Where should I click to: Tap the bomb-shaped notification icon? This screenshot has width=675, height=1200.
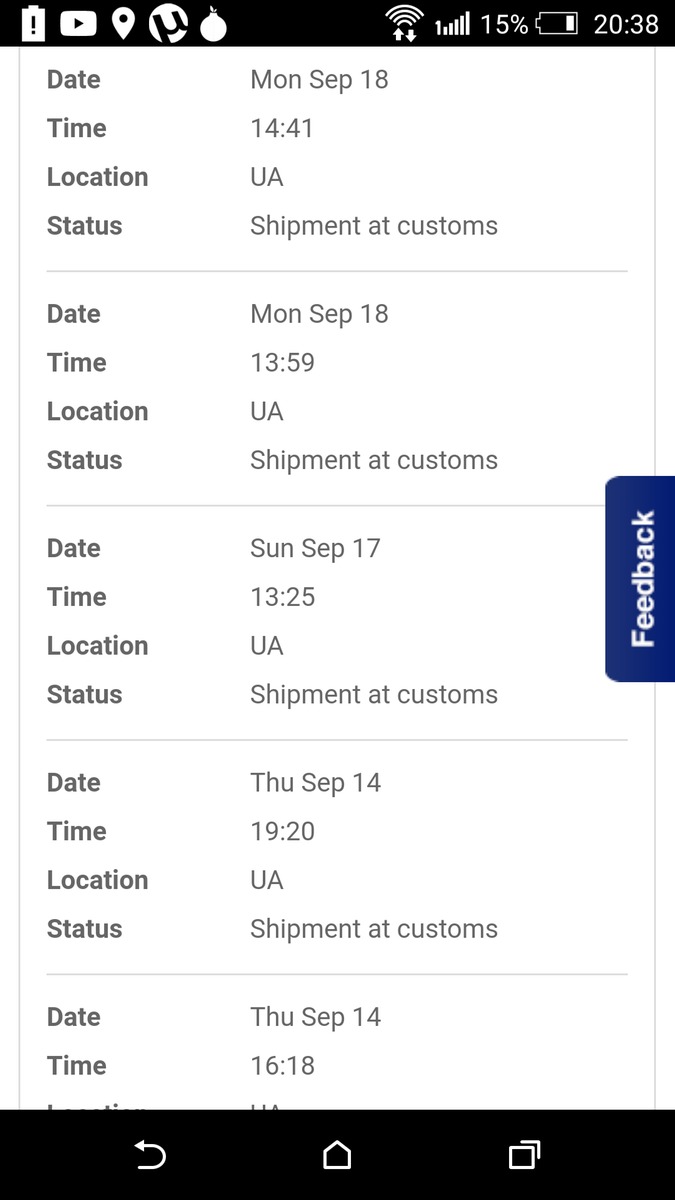214,23
